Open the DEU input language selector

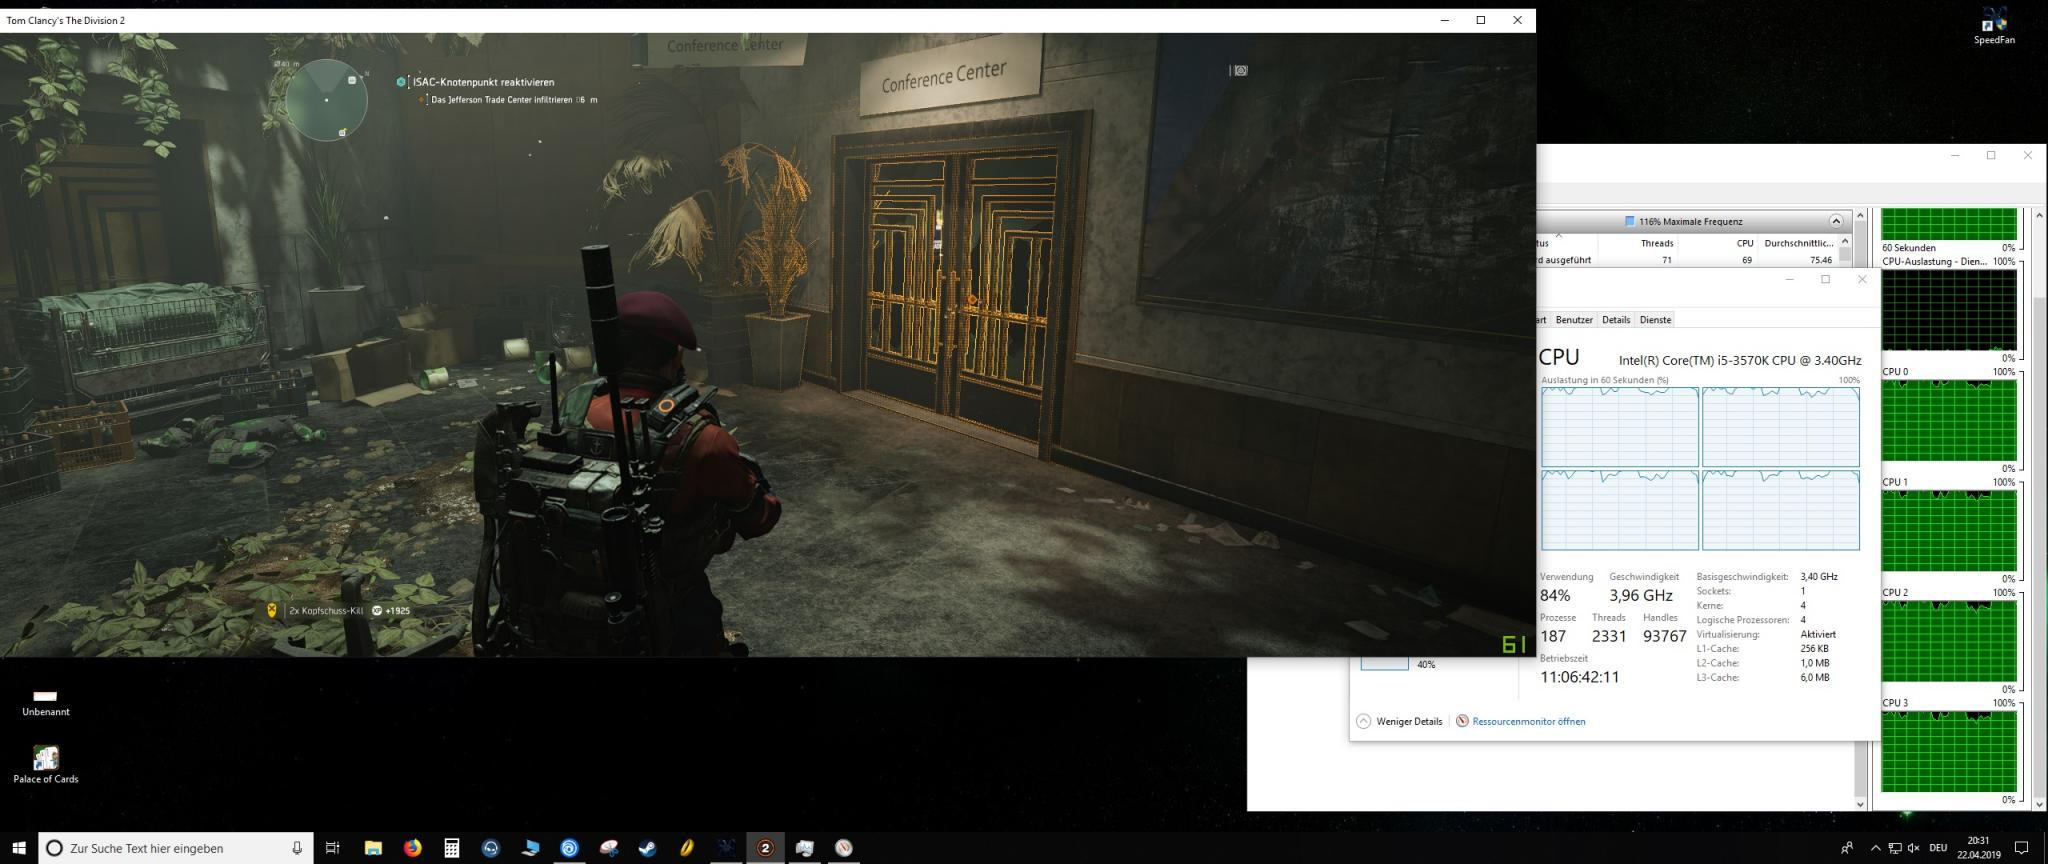1938,848
